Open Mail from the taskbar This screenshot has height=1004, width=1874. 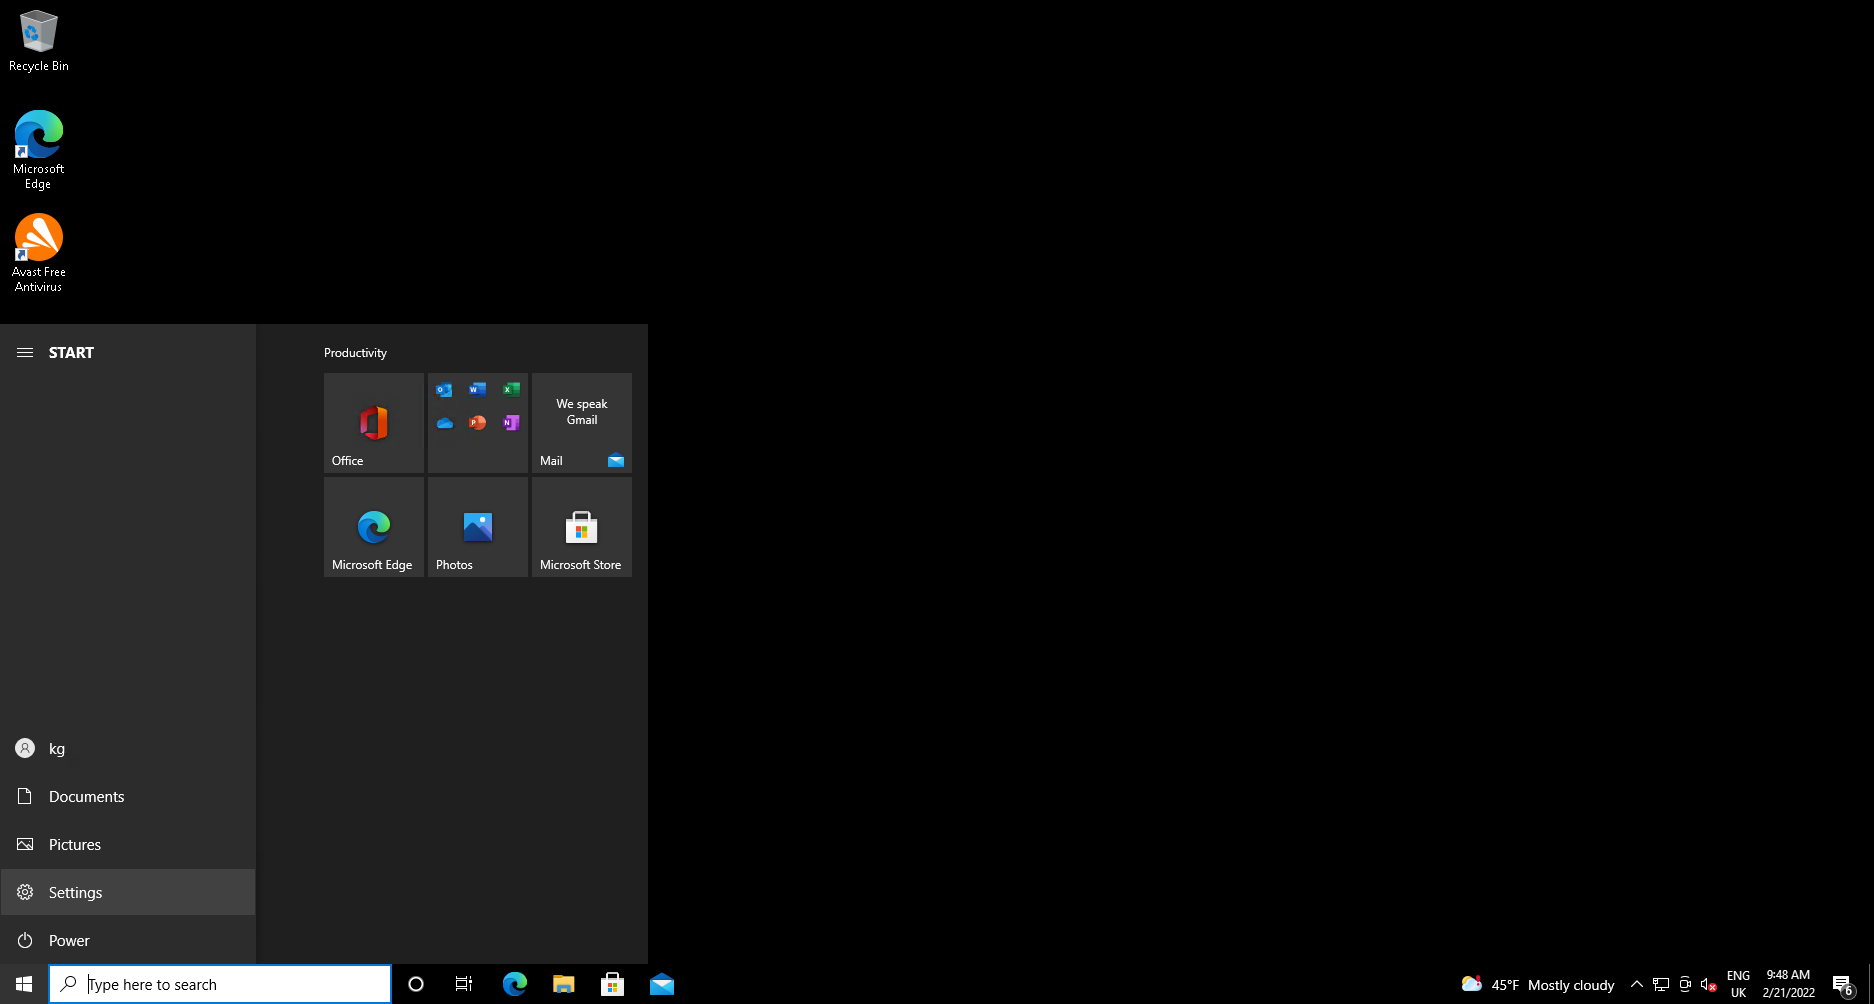click(x=662, y=984)
